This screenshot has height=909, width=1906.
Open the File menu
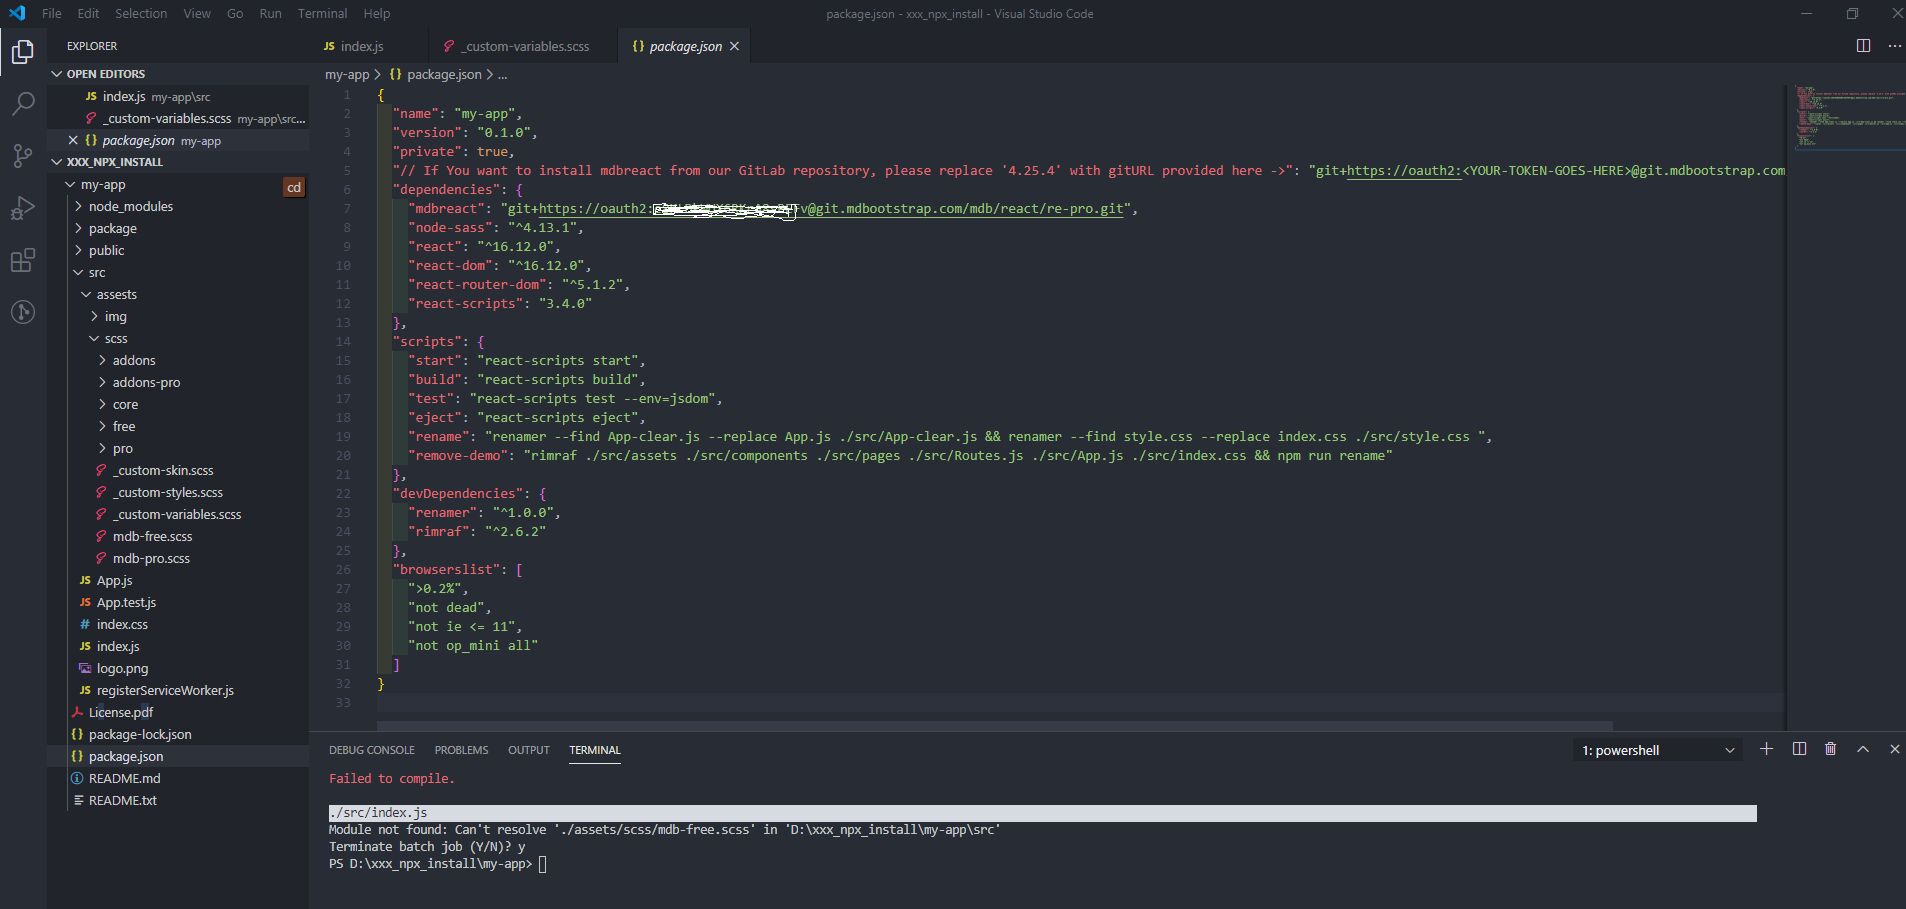[52, 13]
